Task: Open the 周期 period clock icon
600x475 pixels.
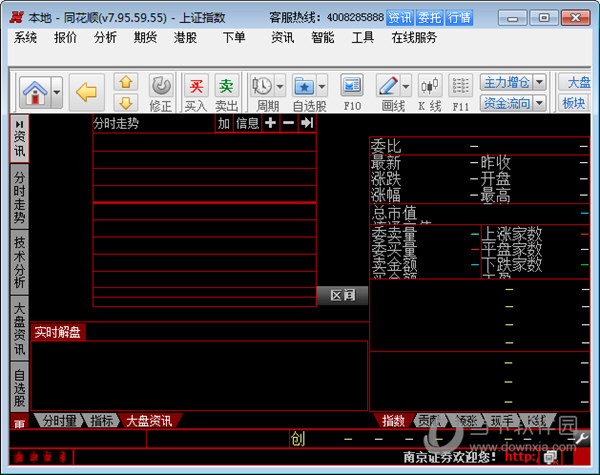Action: [x=262, y=86]
